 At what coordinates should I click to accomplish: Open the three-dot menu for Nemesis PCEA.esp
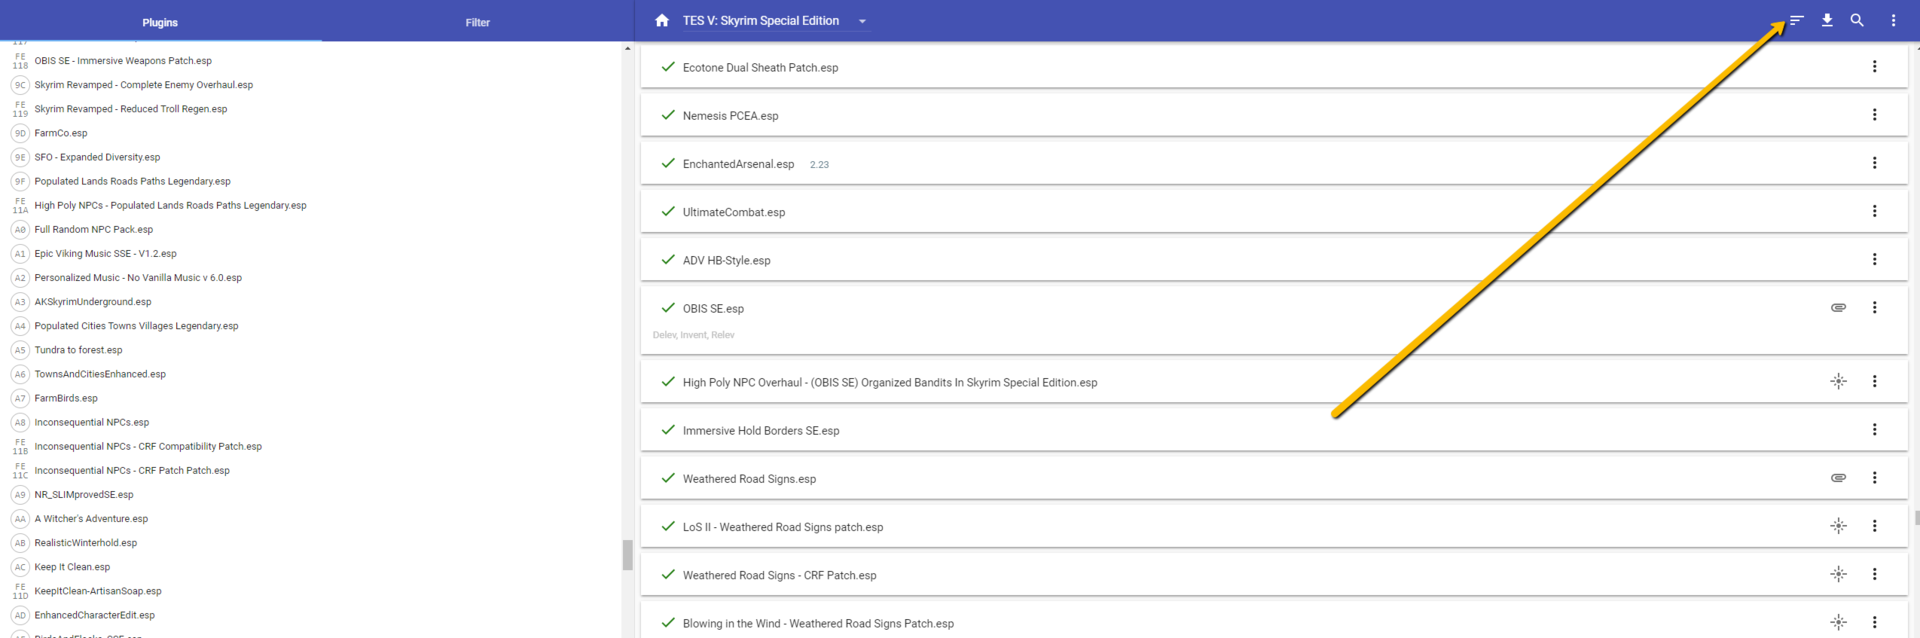[x=1874, y=115]
